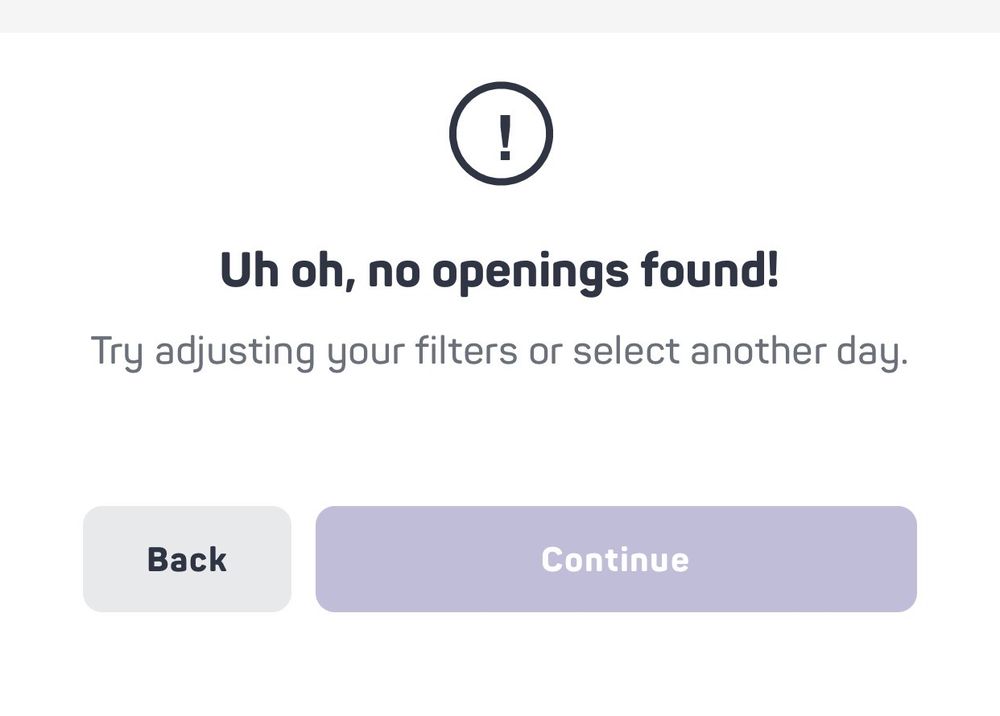The image size is (1000, 716).
Task: Select the circled warning icon above the heading
Action: [x=501, y=134]
